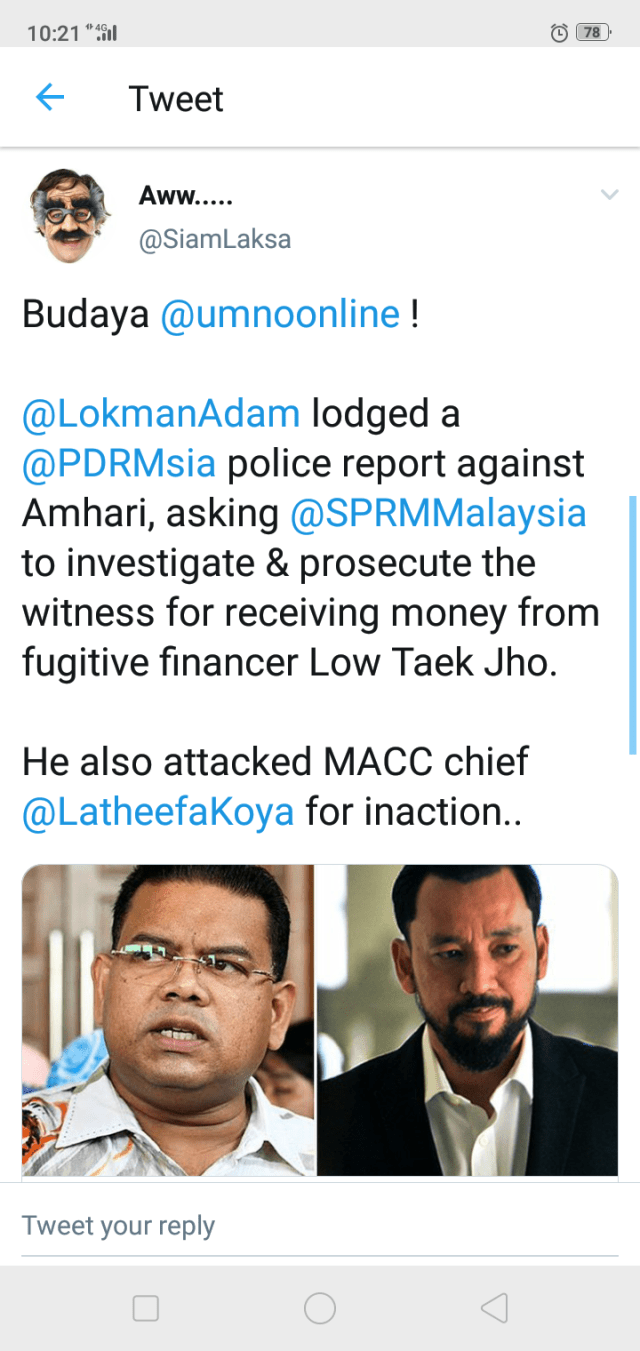
Task: Open the @LokmanAdam mention
Action: tap(161, 414)
